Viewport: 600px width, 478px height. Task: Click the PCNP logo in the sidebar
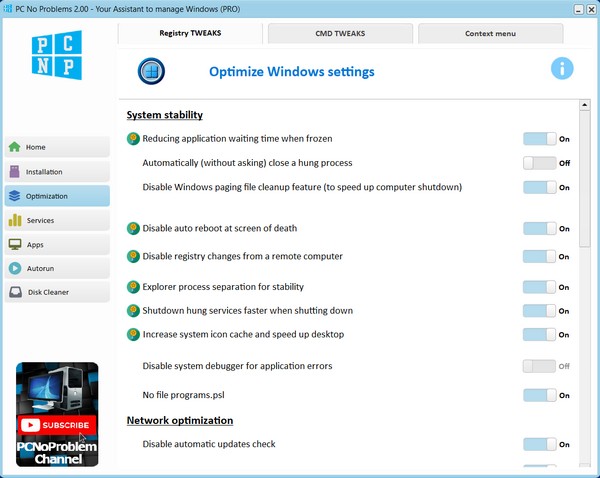[x=57, y=55]
